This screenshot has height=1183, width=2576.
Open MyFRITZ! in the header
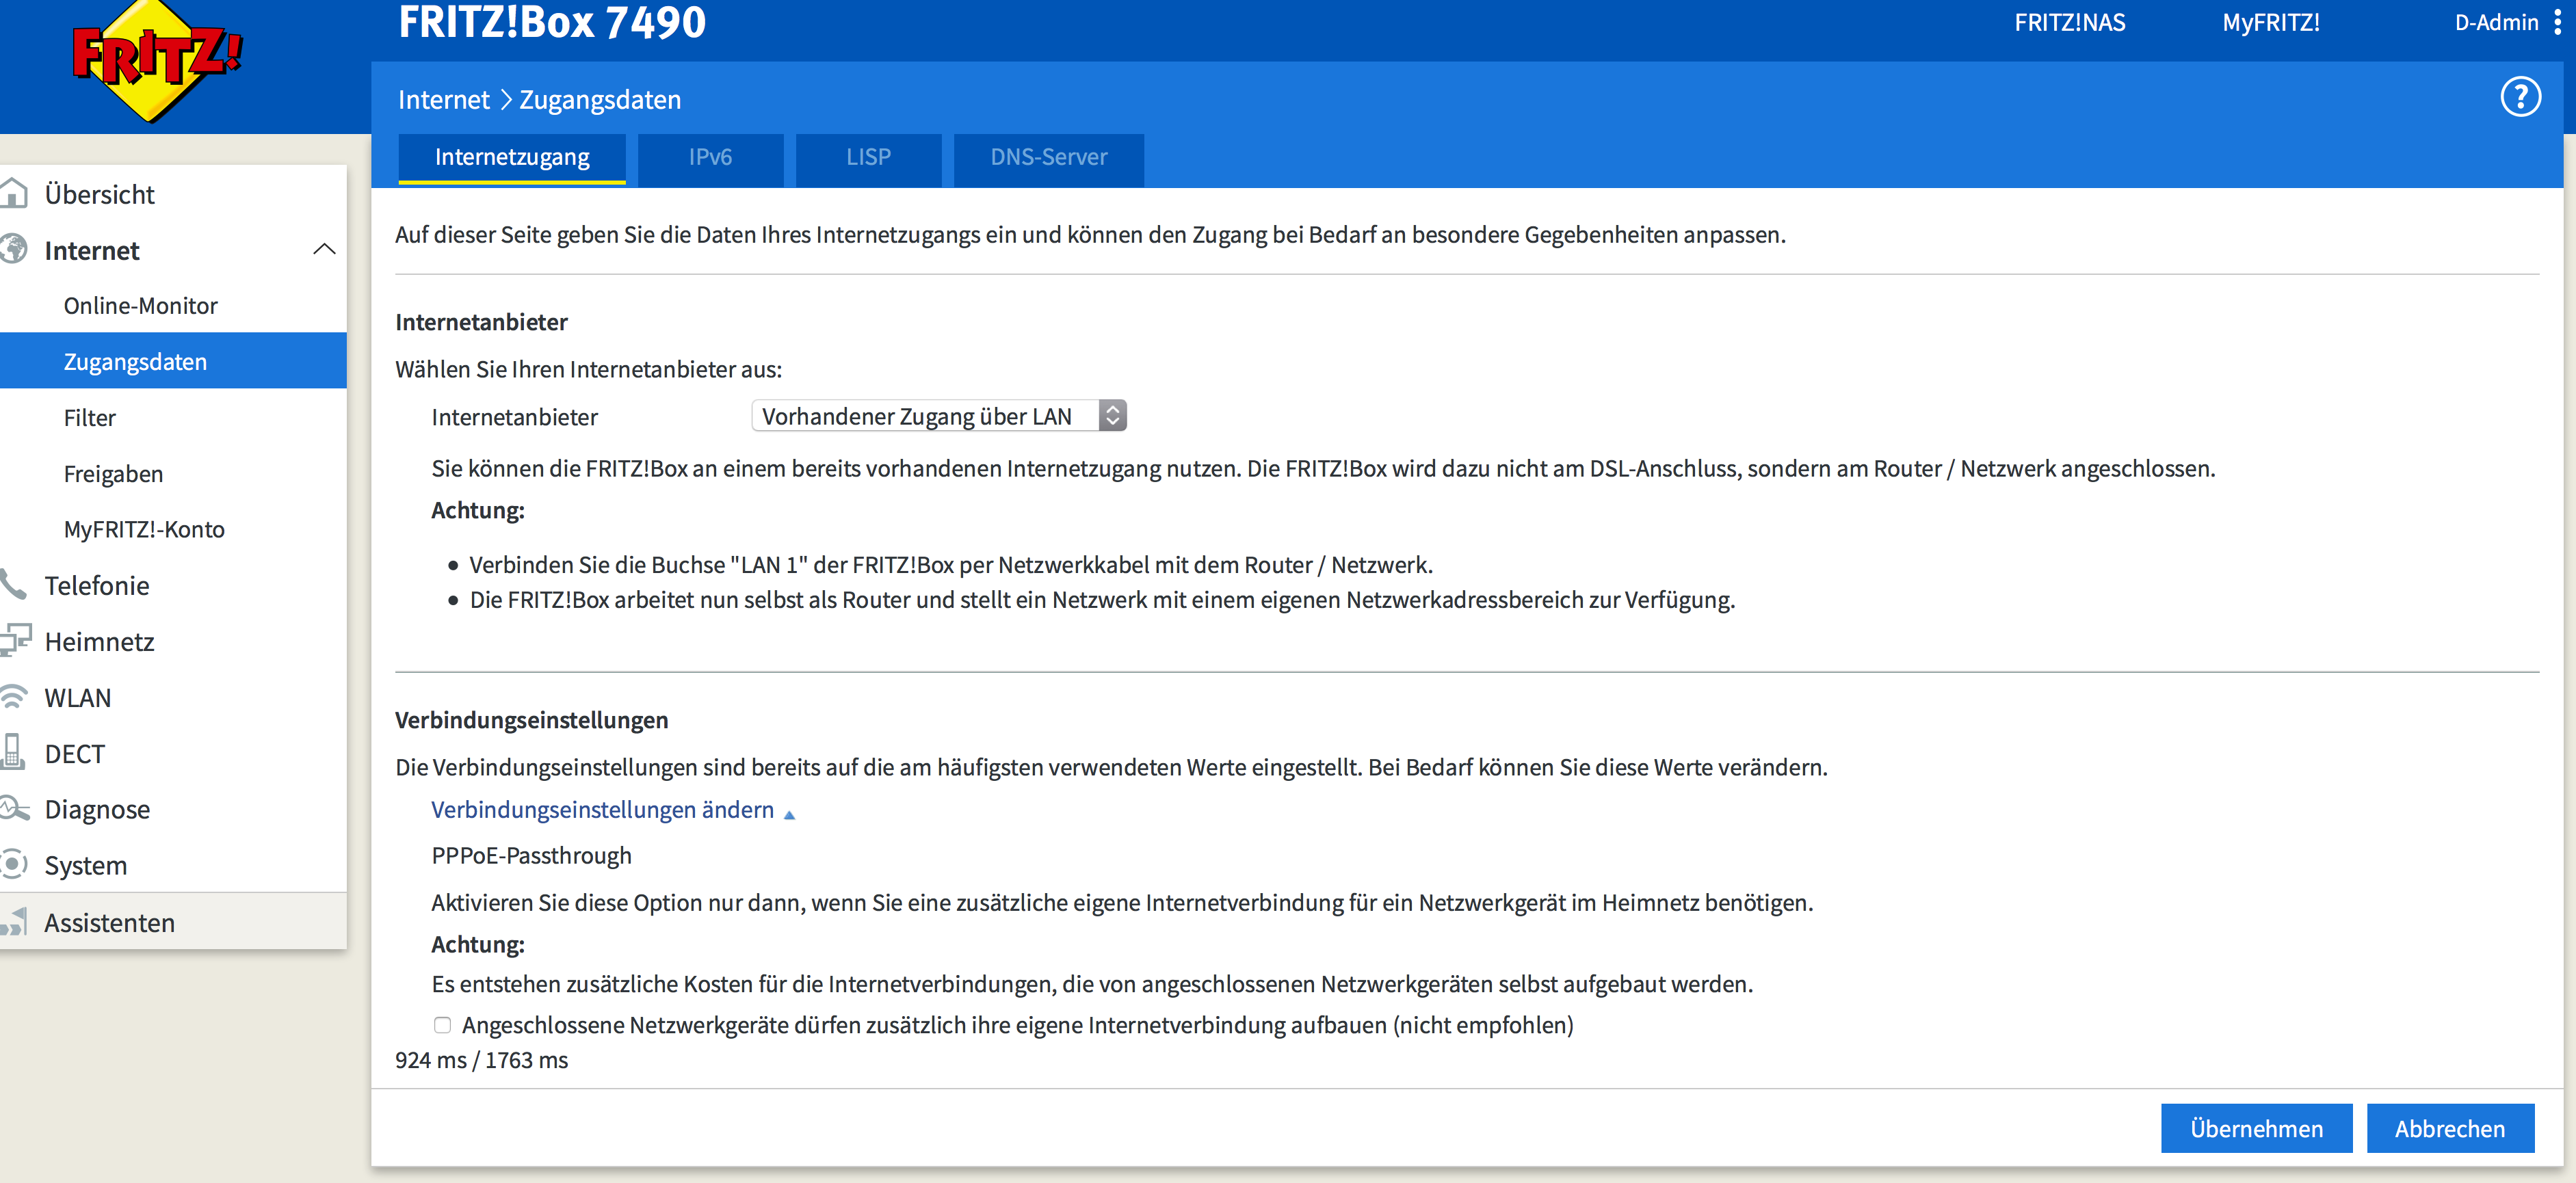pos(2270,23)
